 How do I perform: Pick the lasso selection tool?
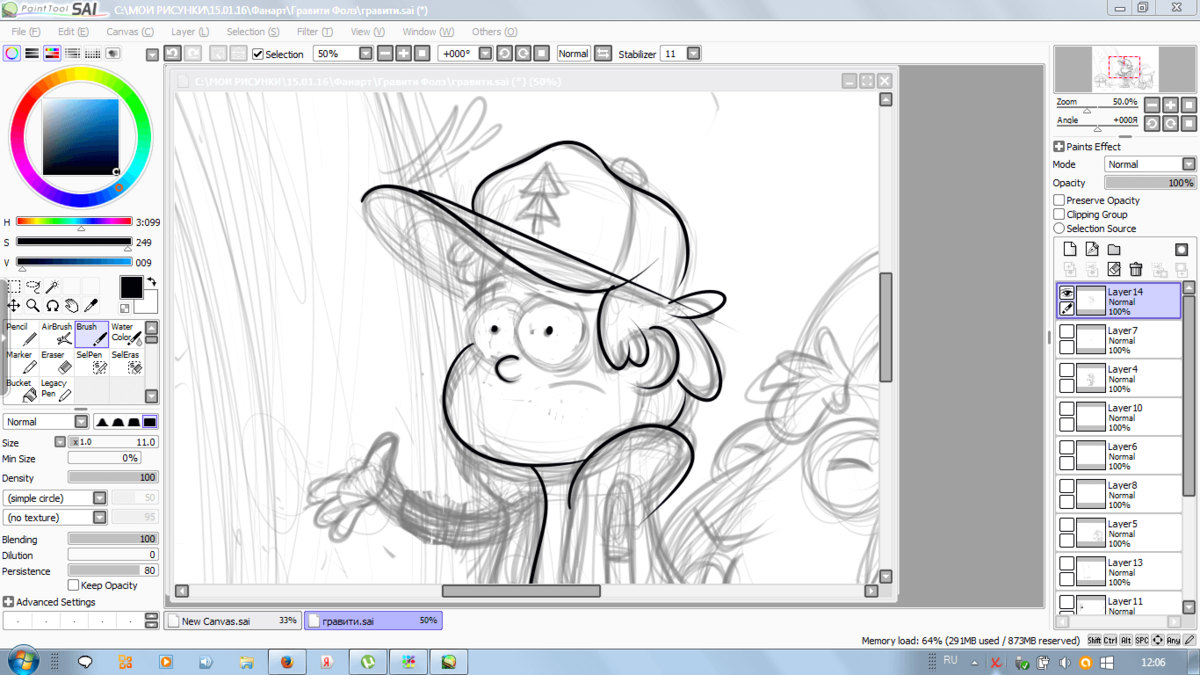tap(33, 287)
